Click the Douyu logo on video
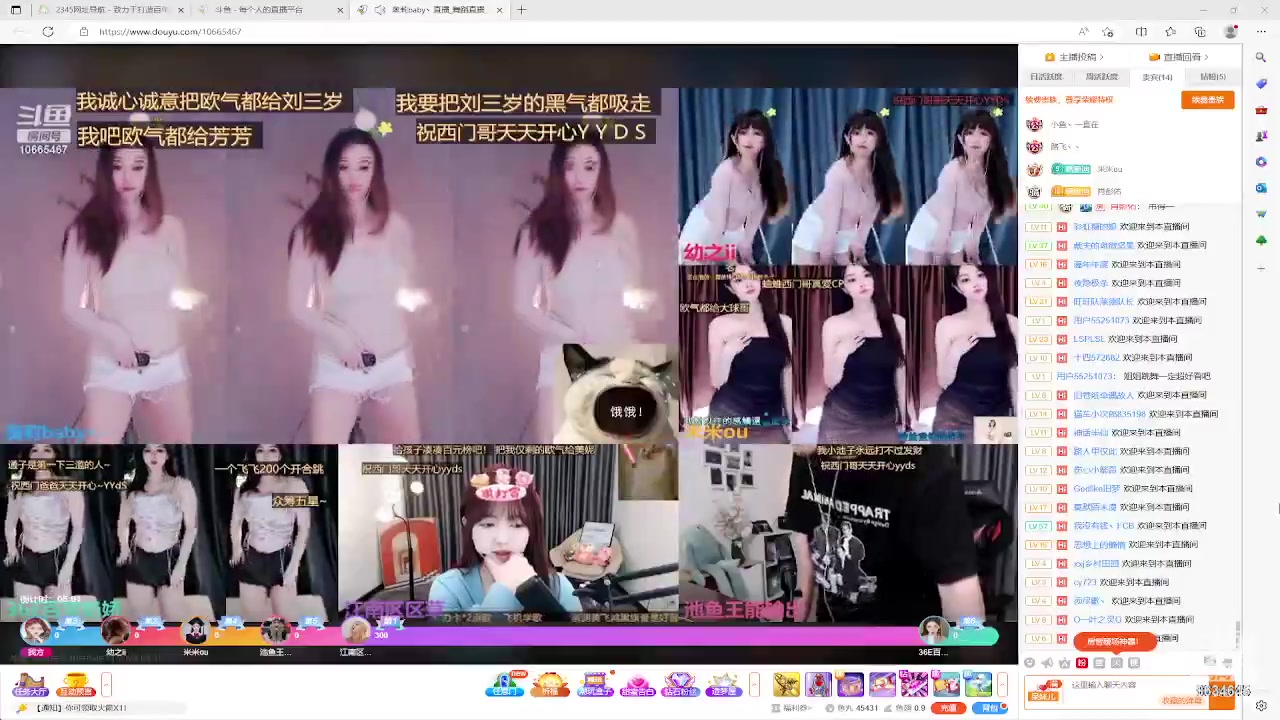 tap(43, 118)
